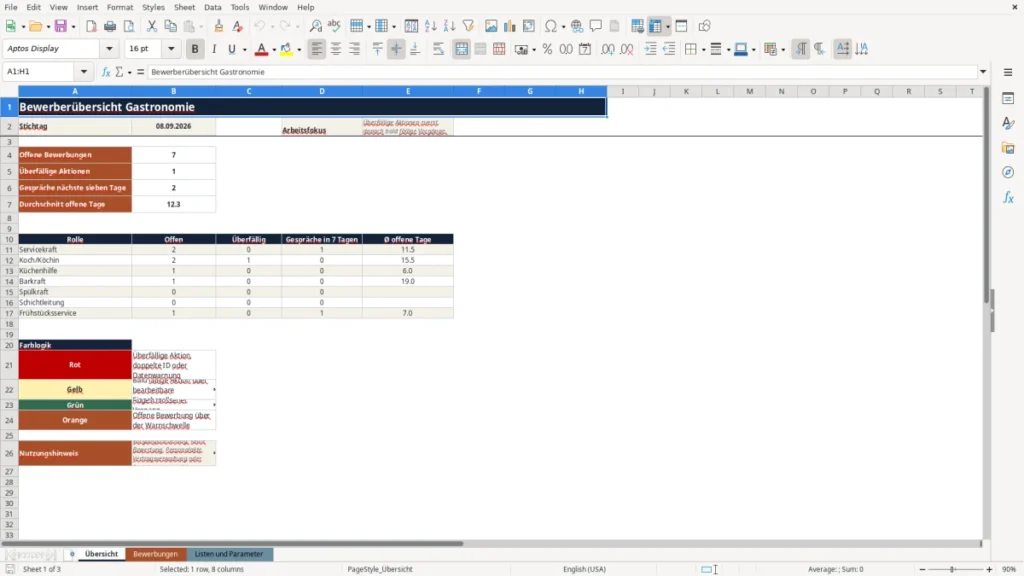The width and height of the screenshot is (1024, 576).
Task: Open the font size dropdown
Action: [x=171, y=48]
